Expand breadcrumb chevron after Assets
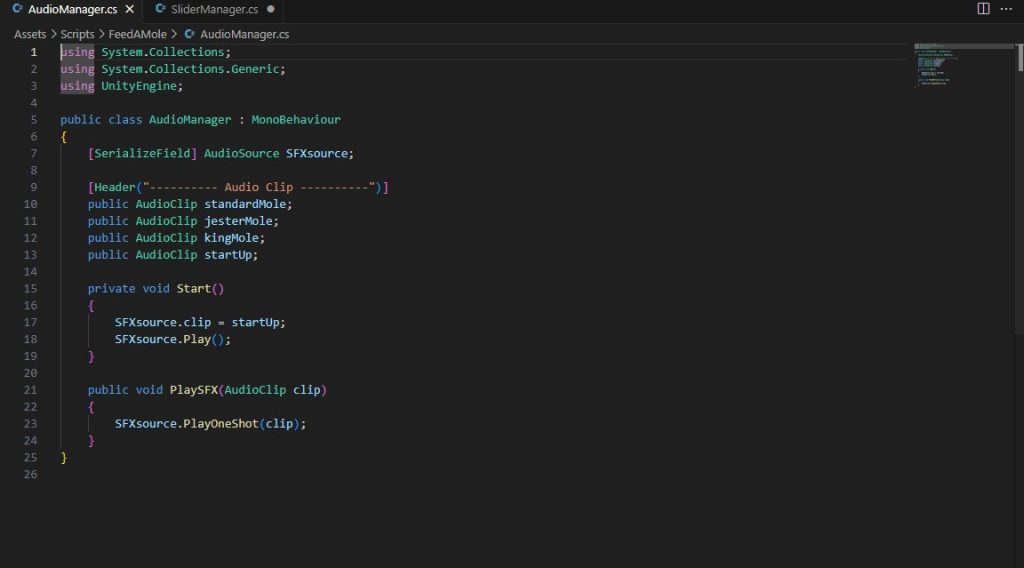The height and width of the screenshot is (568, 1024). click(x=54, y=34)
